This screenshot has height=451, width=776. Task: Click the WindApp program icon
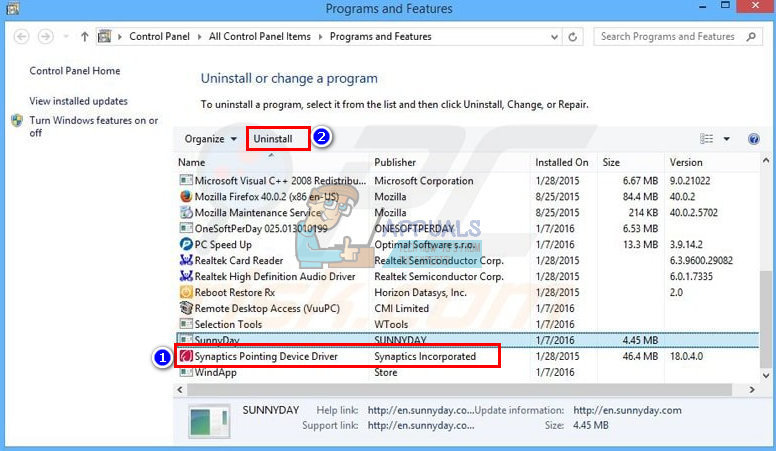coord(186,372)
